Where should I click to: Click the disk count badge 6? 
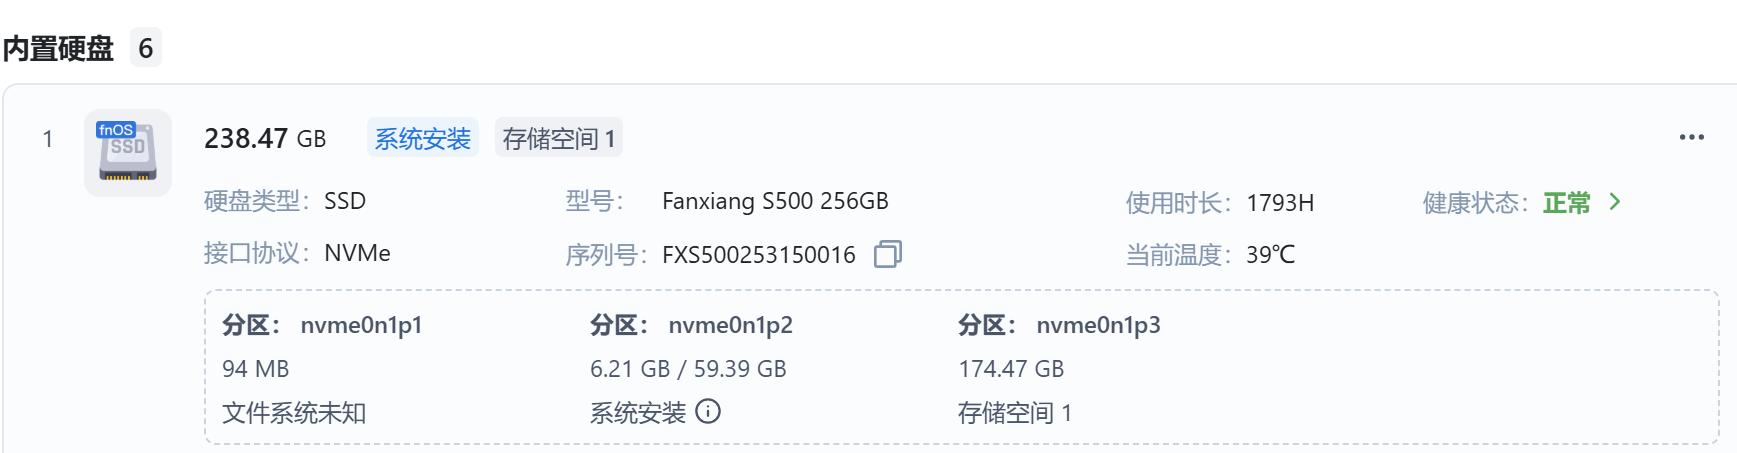tap(146, 48)
